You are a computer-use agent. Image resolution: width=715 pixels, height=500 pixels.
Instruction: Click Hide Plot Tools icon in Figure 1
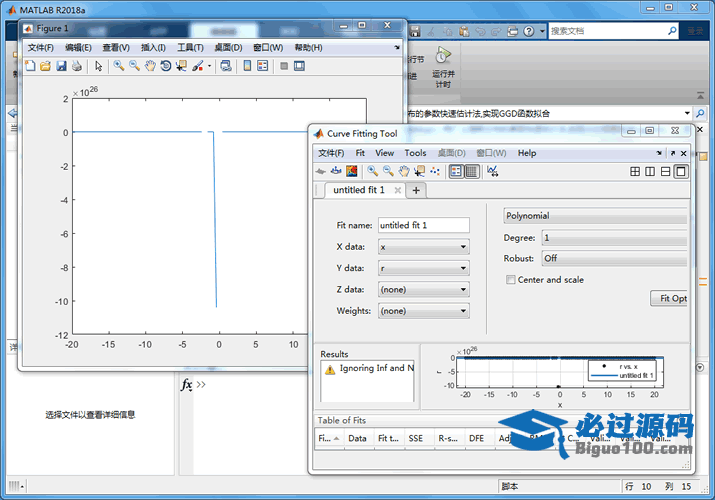pyautogui.click(x=284, y=66)
